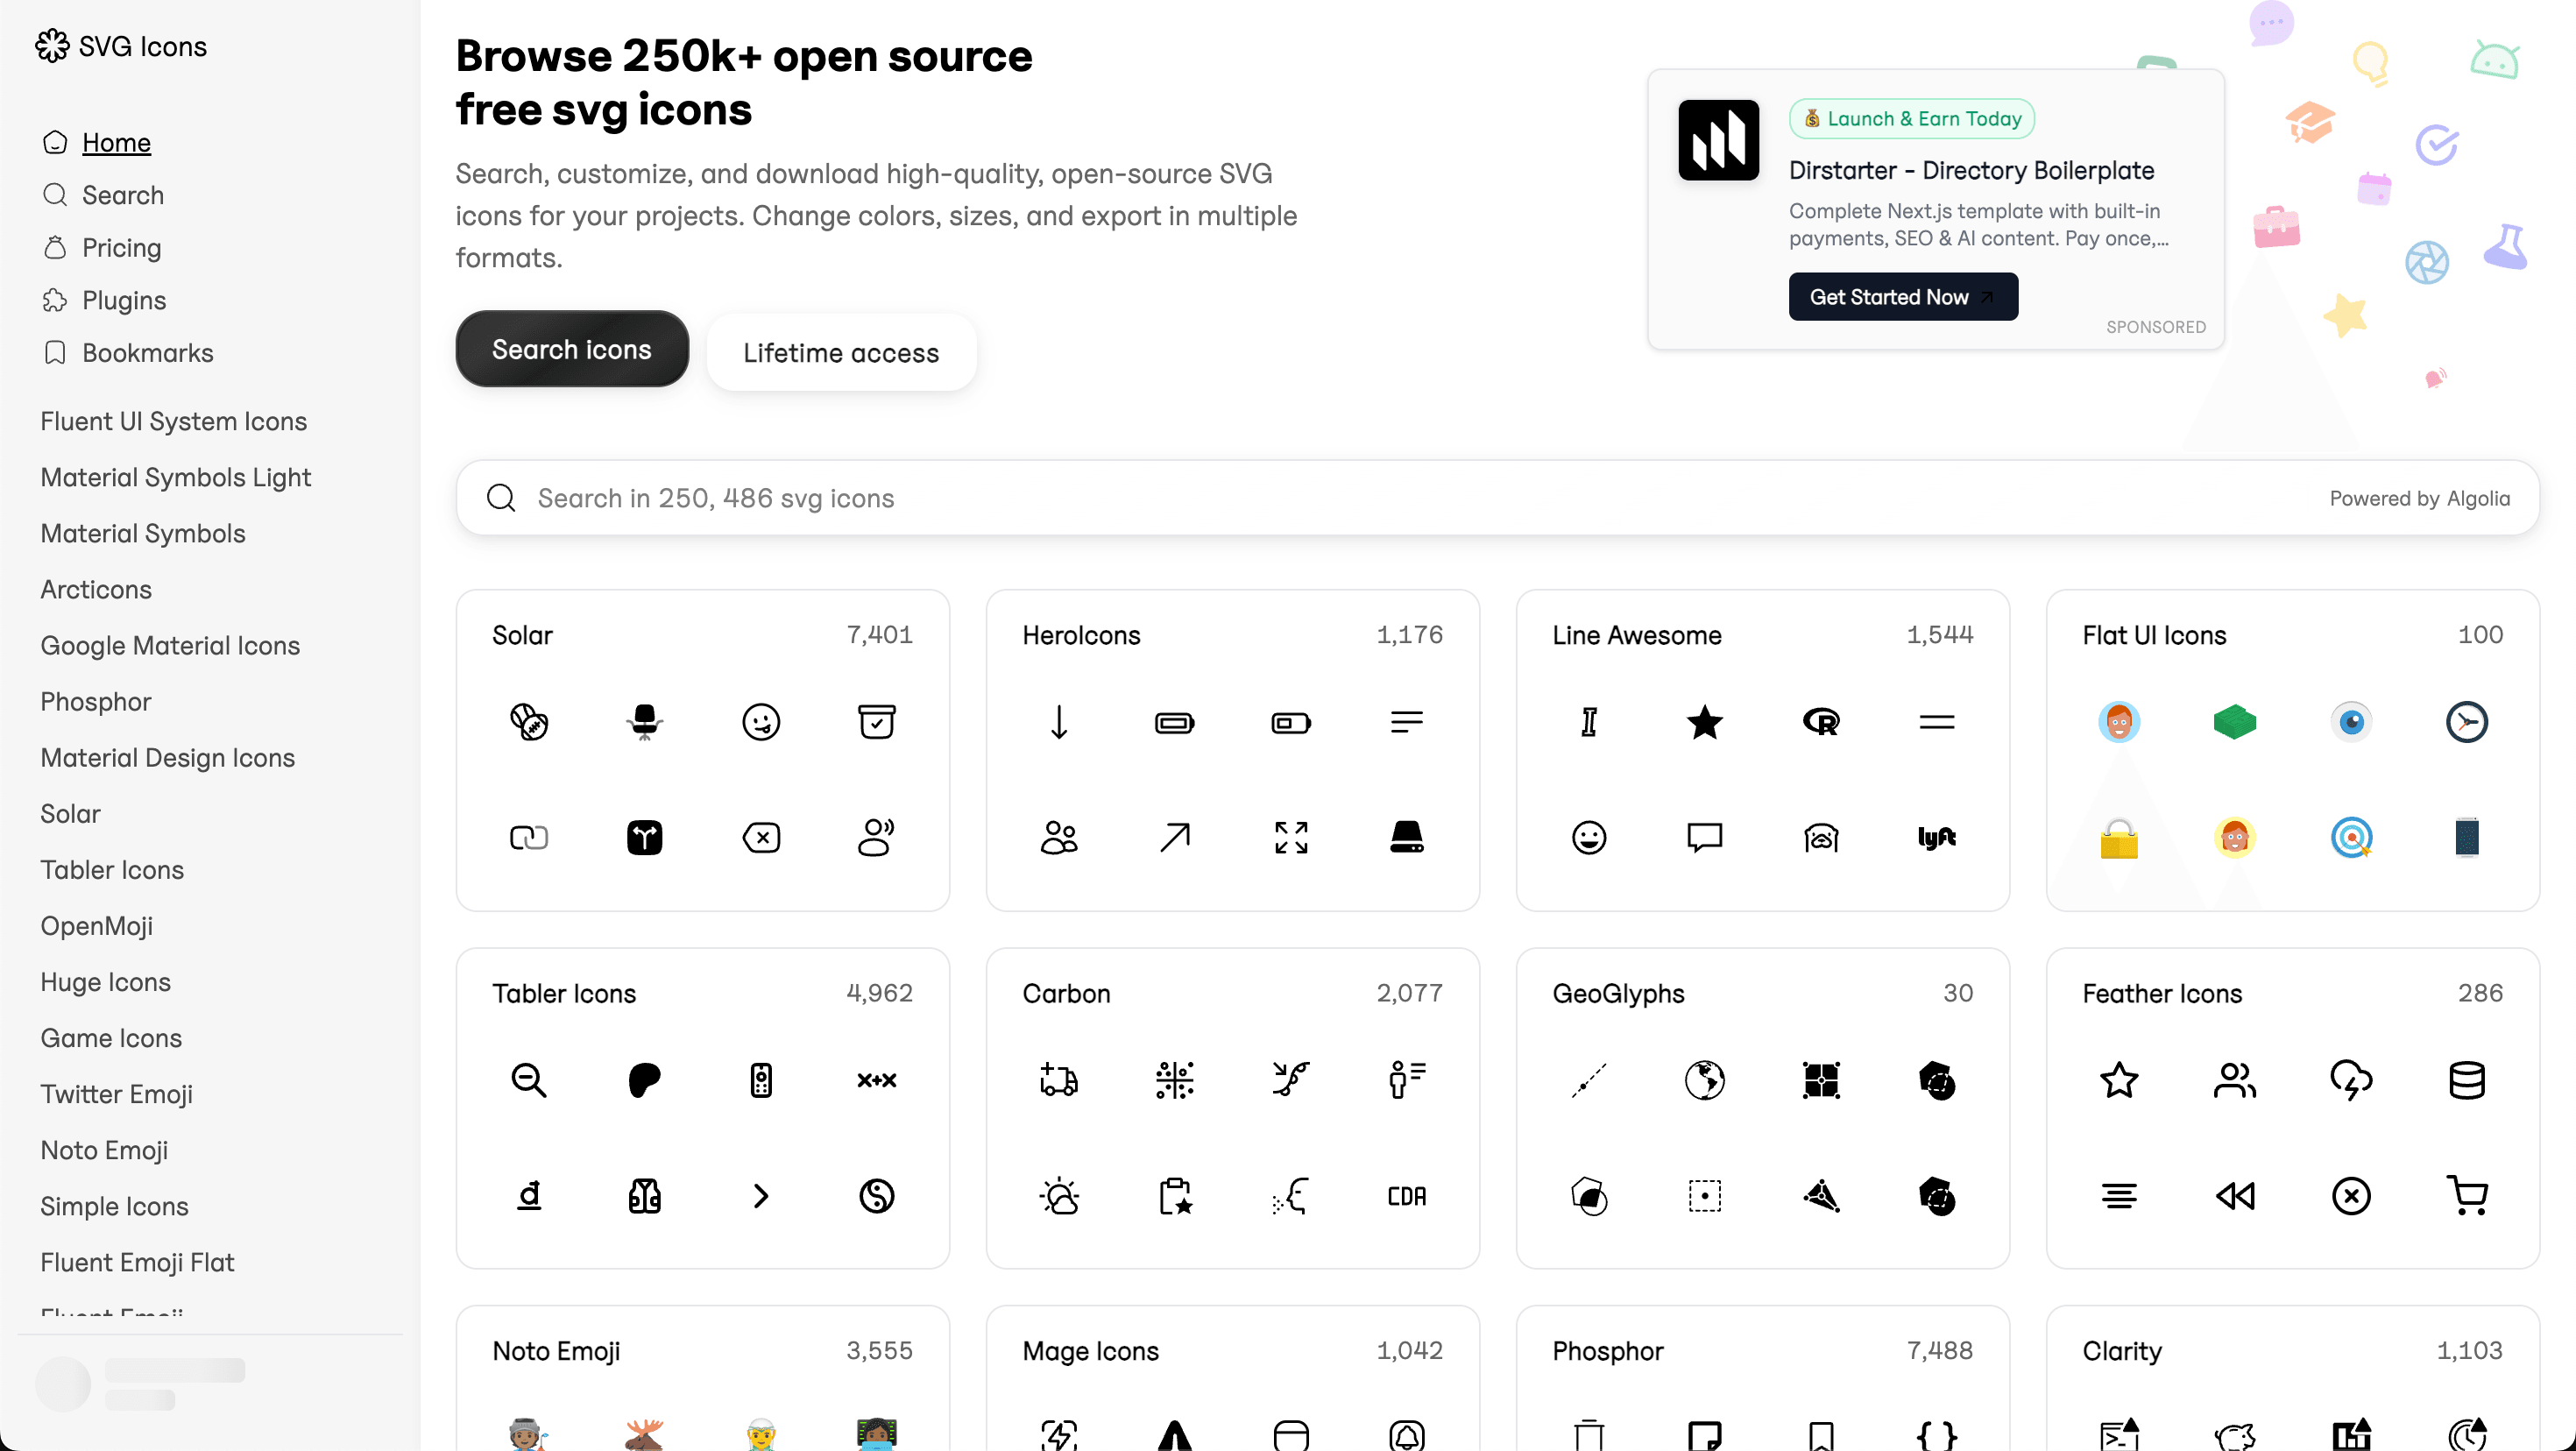
Task: Click the SVG Icons logo
Action: pos(121,46)
